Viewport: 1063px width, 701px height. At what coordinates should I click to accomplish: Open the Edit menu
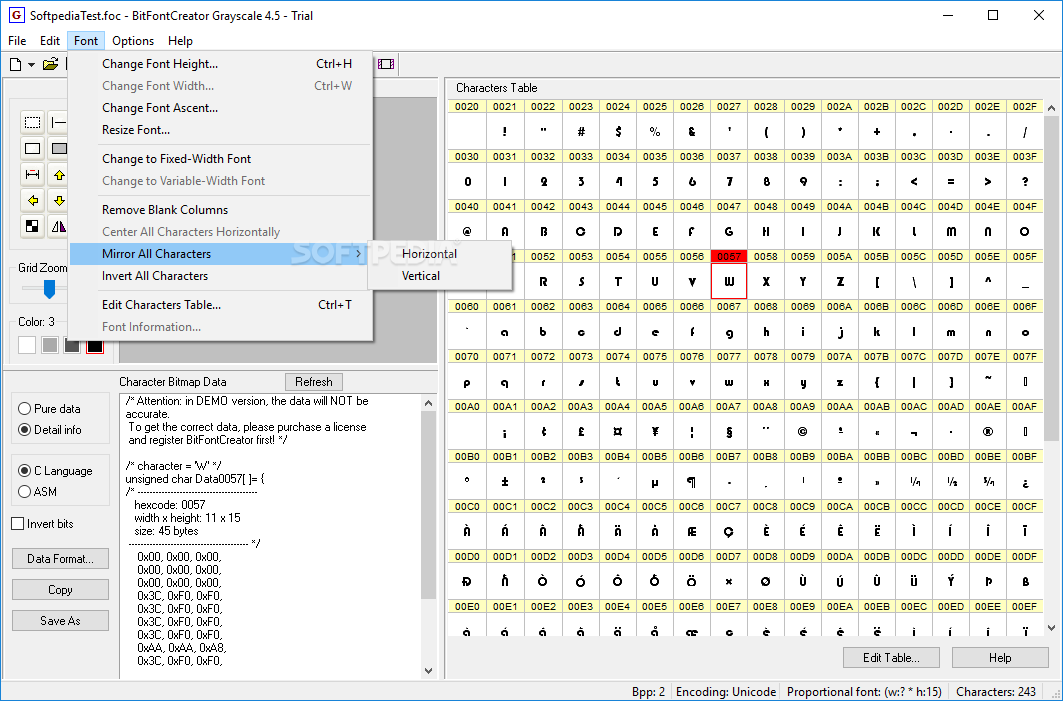click(49, 41)
